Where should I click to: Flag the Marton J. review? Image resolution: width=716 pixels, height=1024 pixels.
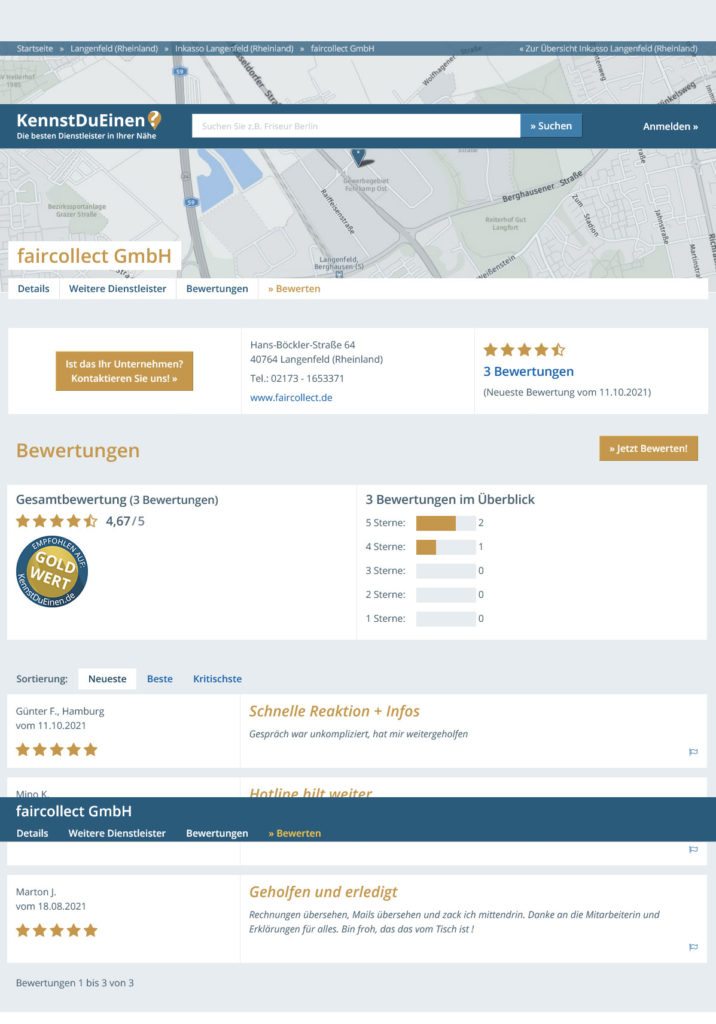pos(693,947)
